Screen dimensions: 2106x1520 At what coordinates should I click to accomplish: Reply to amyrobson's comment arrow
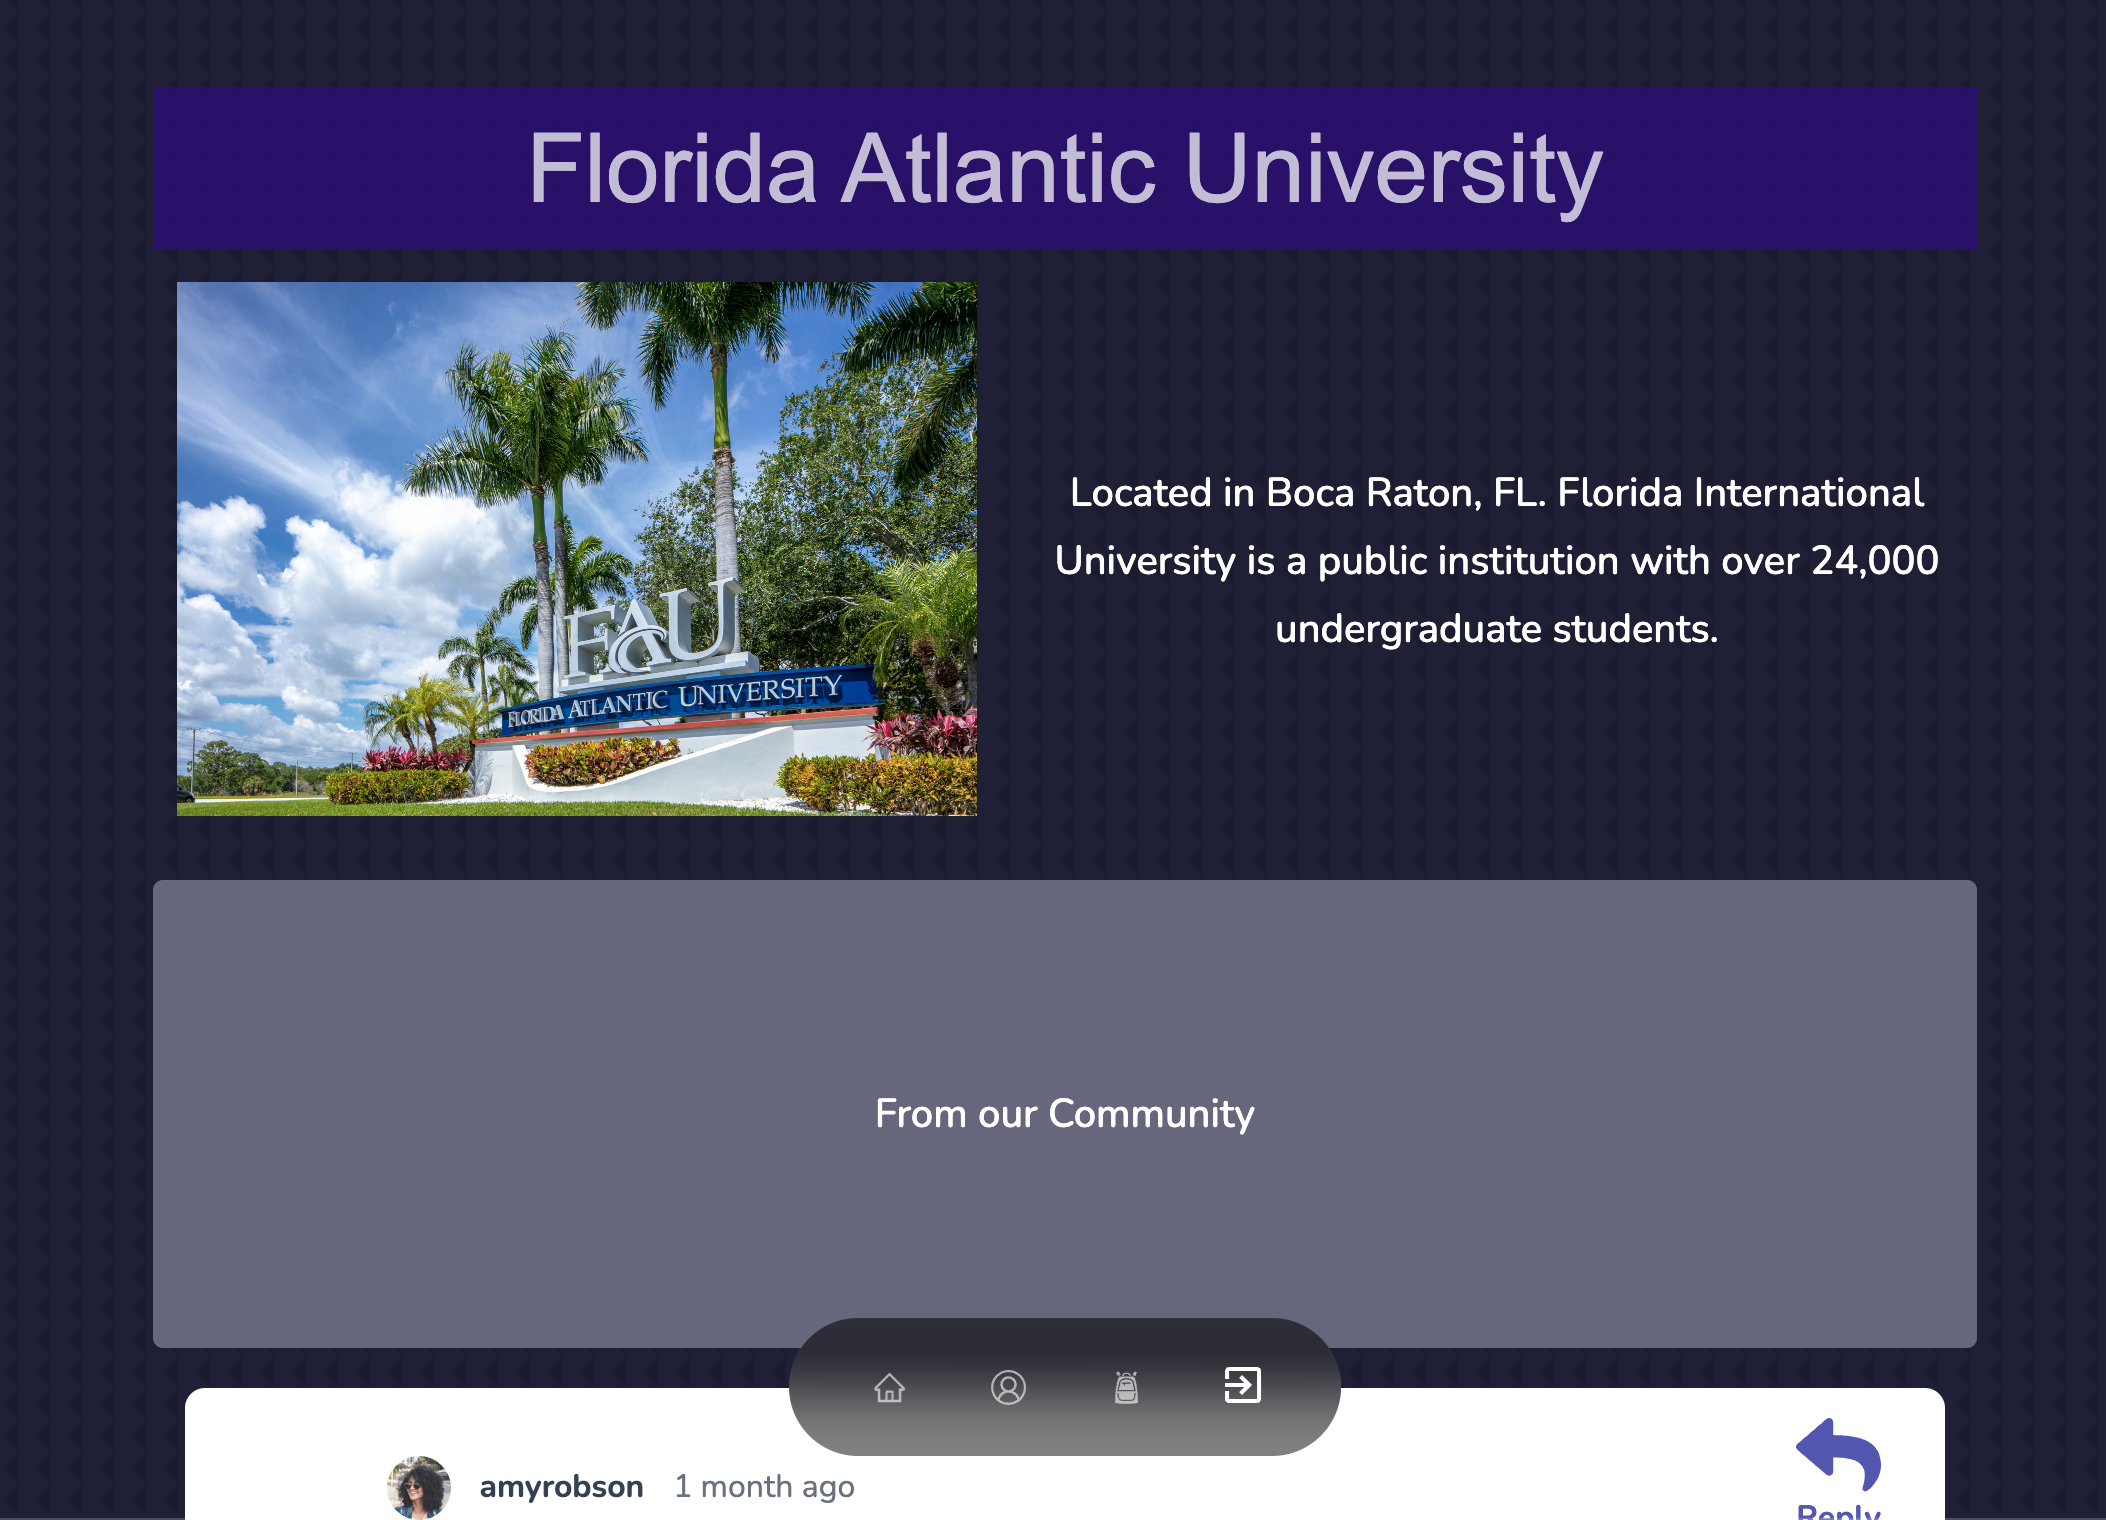[x=1838, y=1455]
